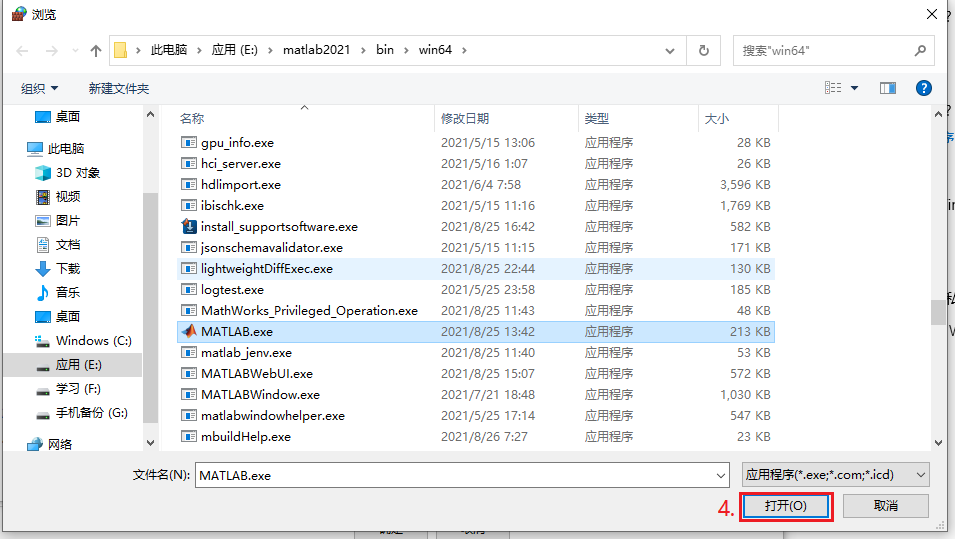Click the 打开(O) button
The width and height of the screenshot is (955, 539).
point(786,506)
